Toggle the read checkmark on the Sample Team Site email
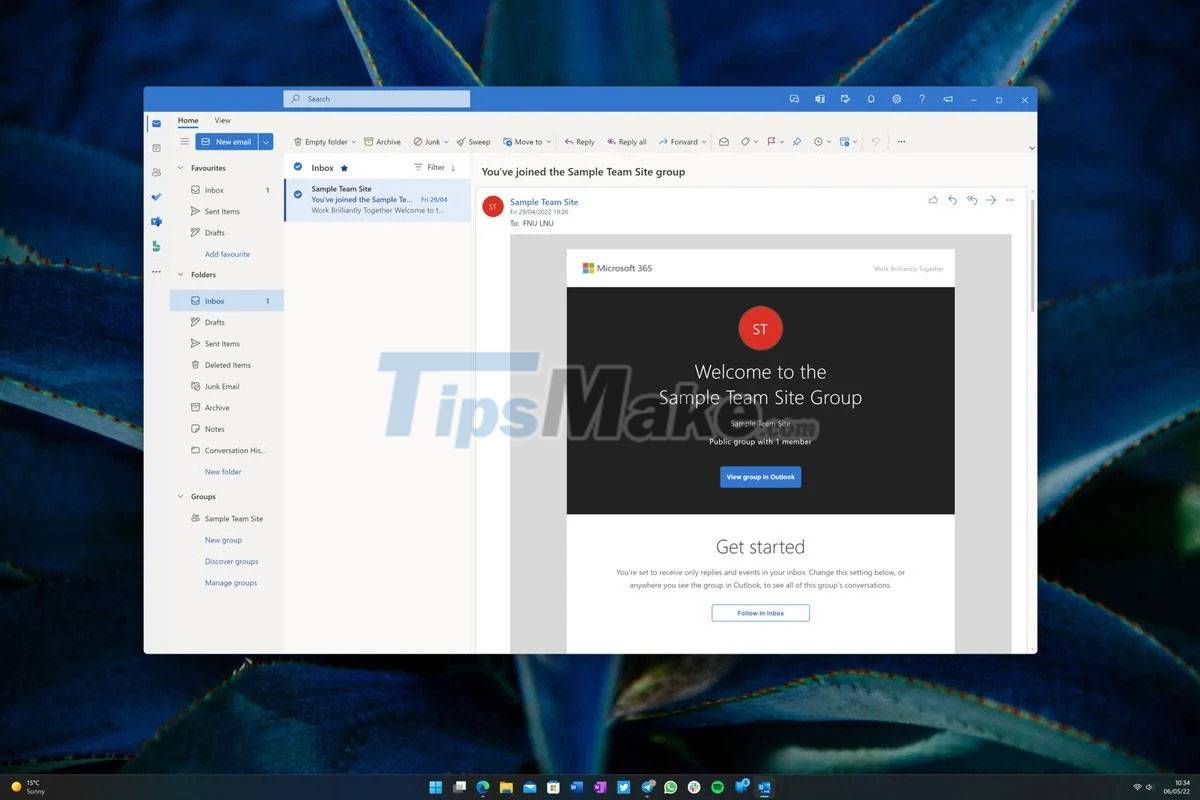This screenshot has height=800, width=1200. point(298,196)
